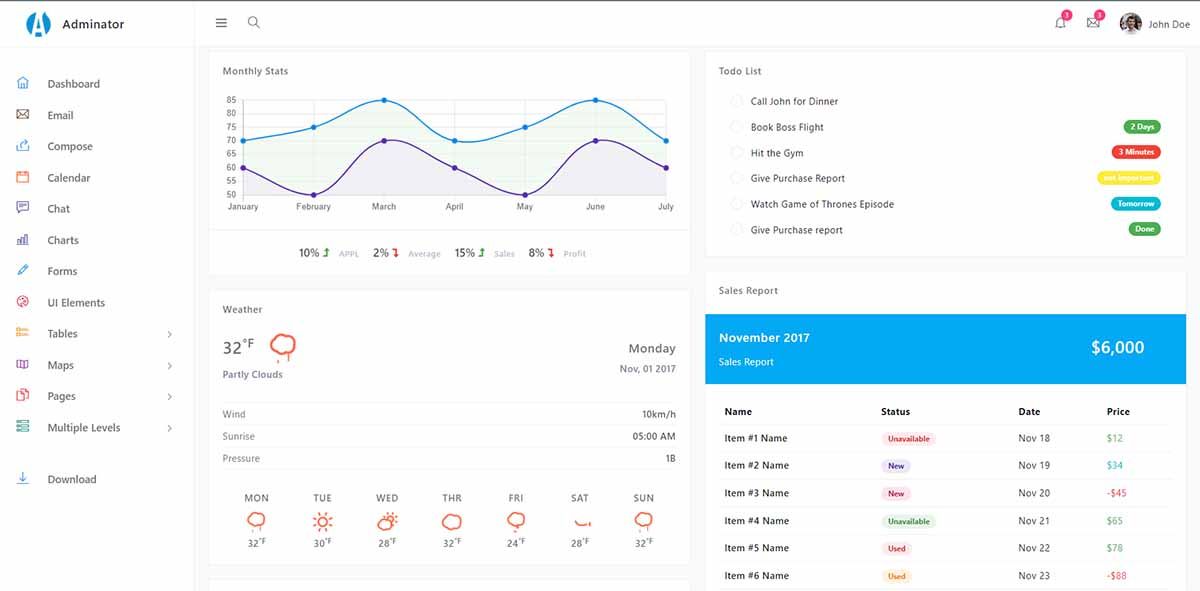Check the 'Call John for Dinner' checkbox
Image resolution: width=1200 pixels, height=591 pixels.
pyautogui.click(x=737, y=101)
